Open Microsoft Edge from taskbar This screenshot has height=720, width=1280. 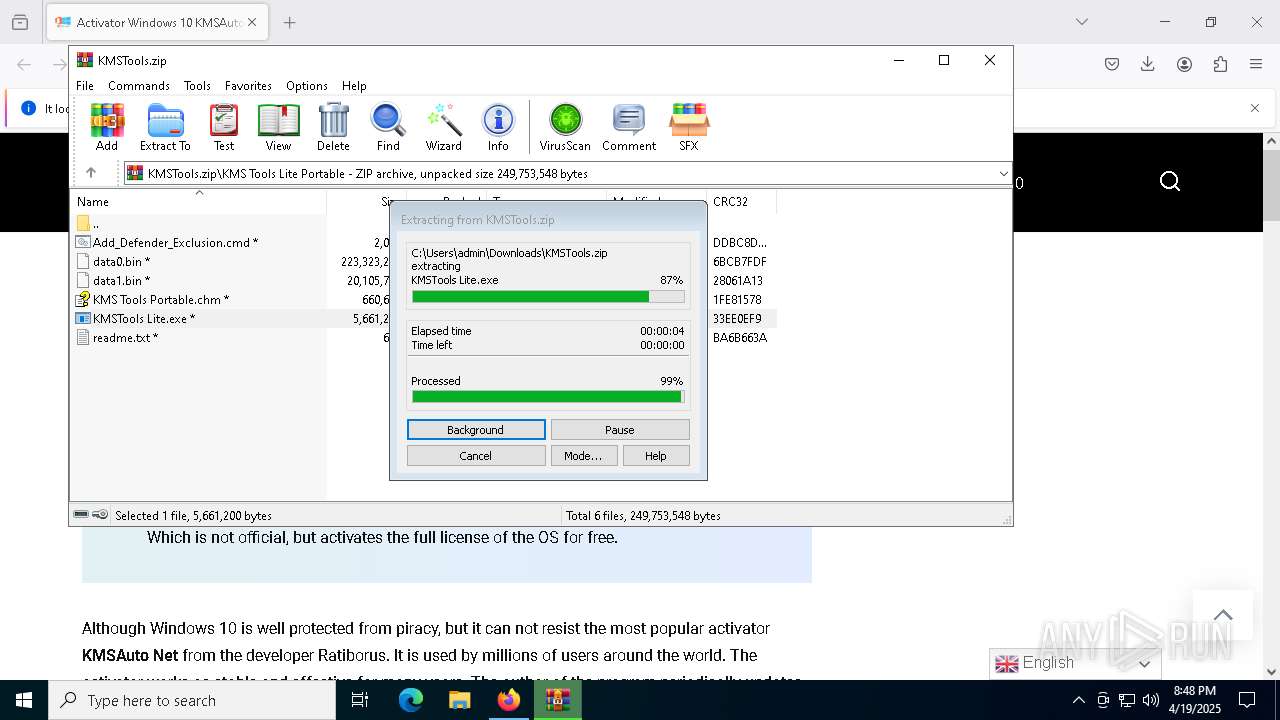pos(411,700)
